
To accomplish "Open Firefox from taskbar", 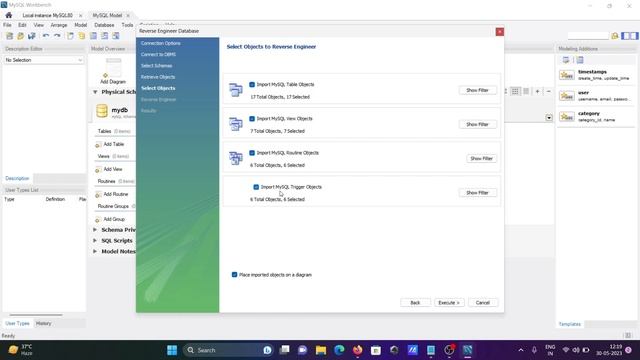I will point(358,350).
